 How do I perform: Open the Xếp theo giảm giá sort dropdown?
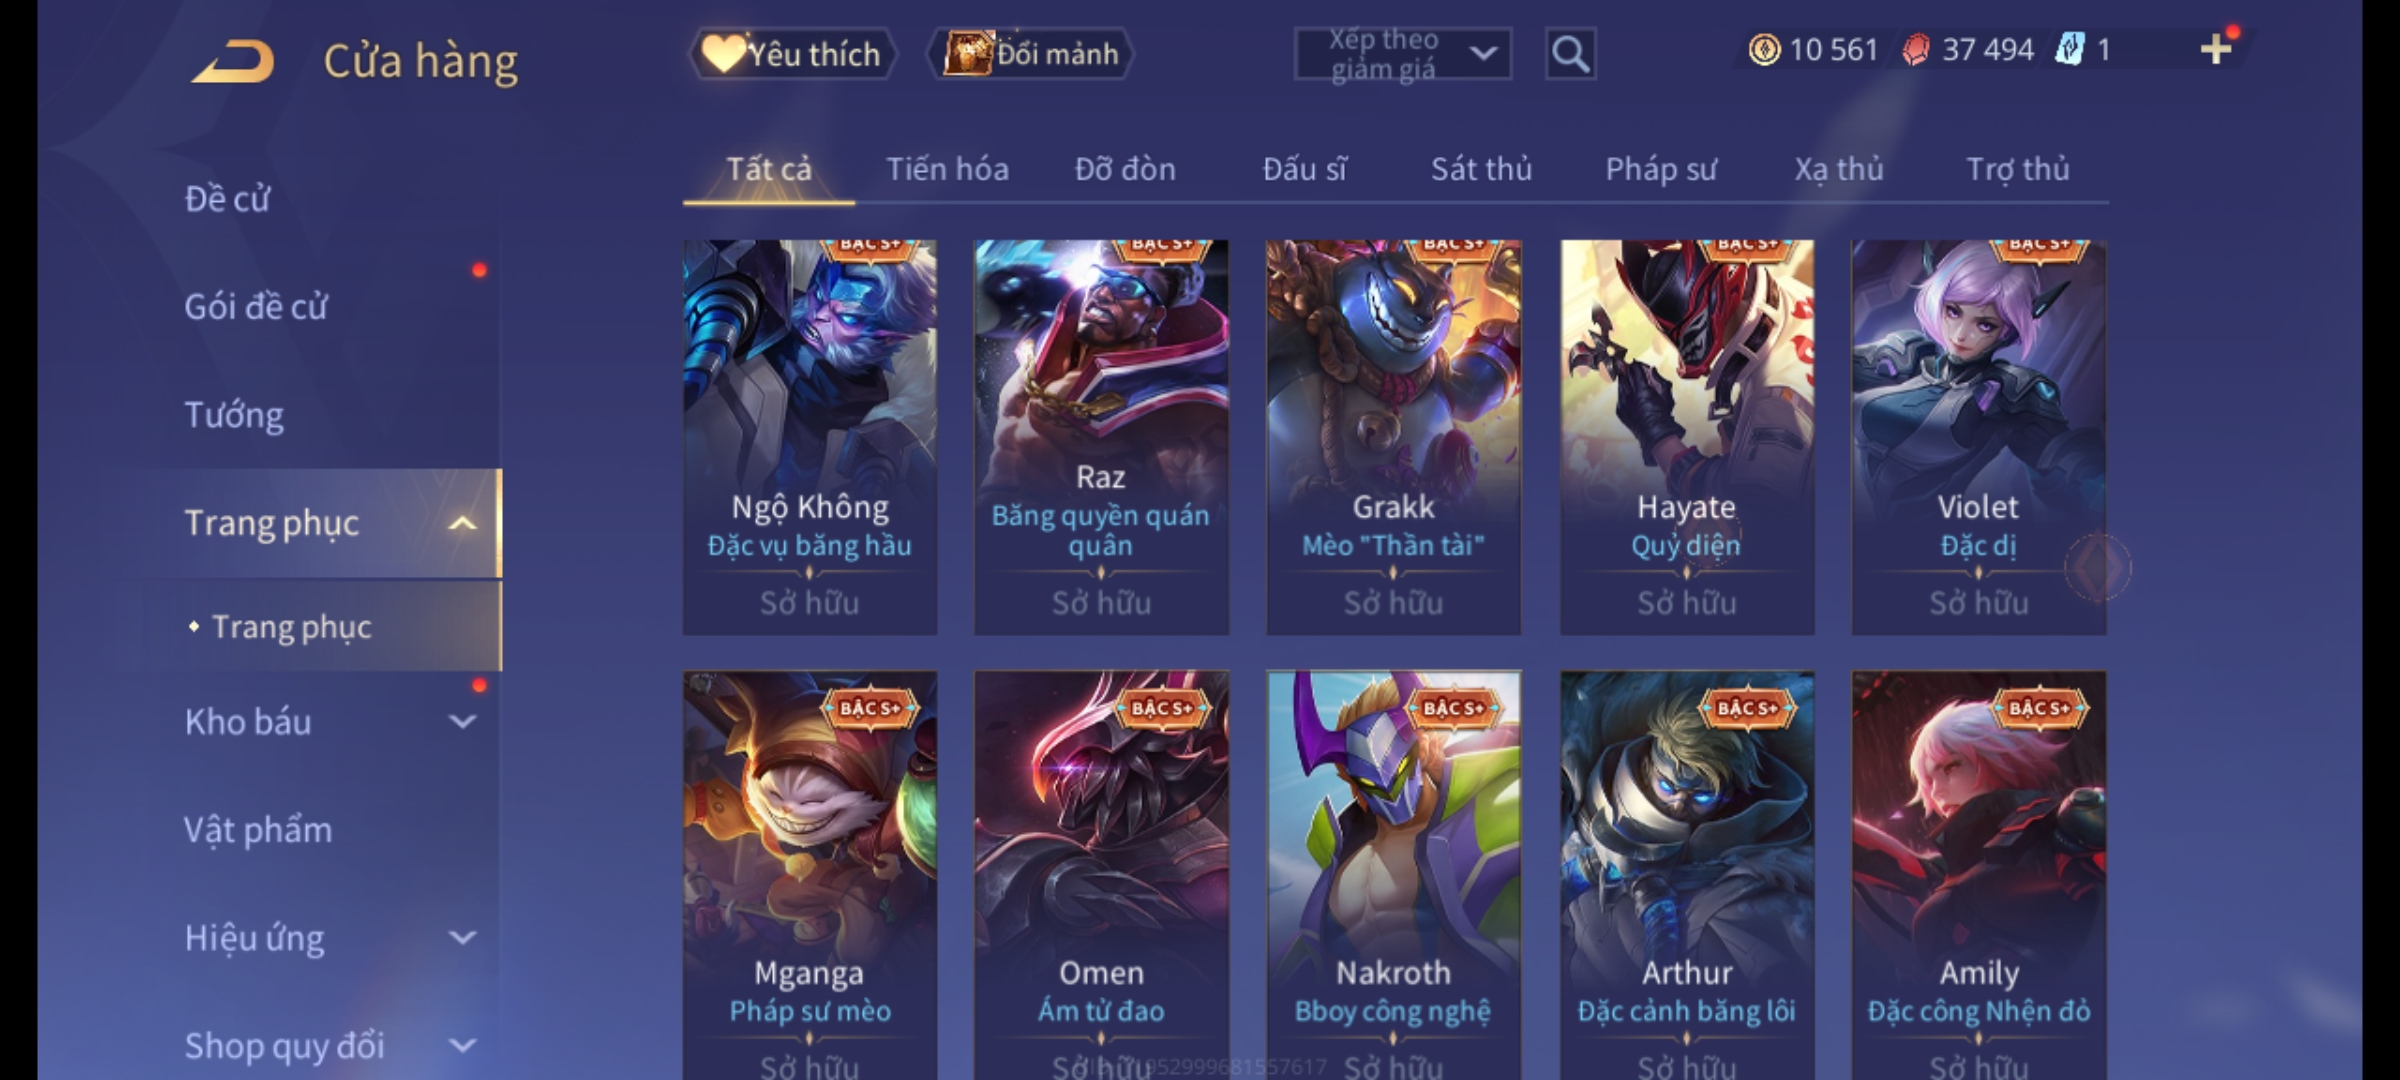[1402, 54]
